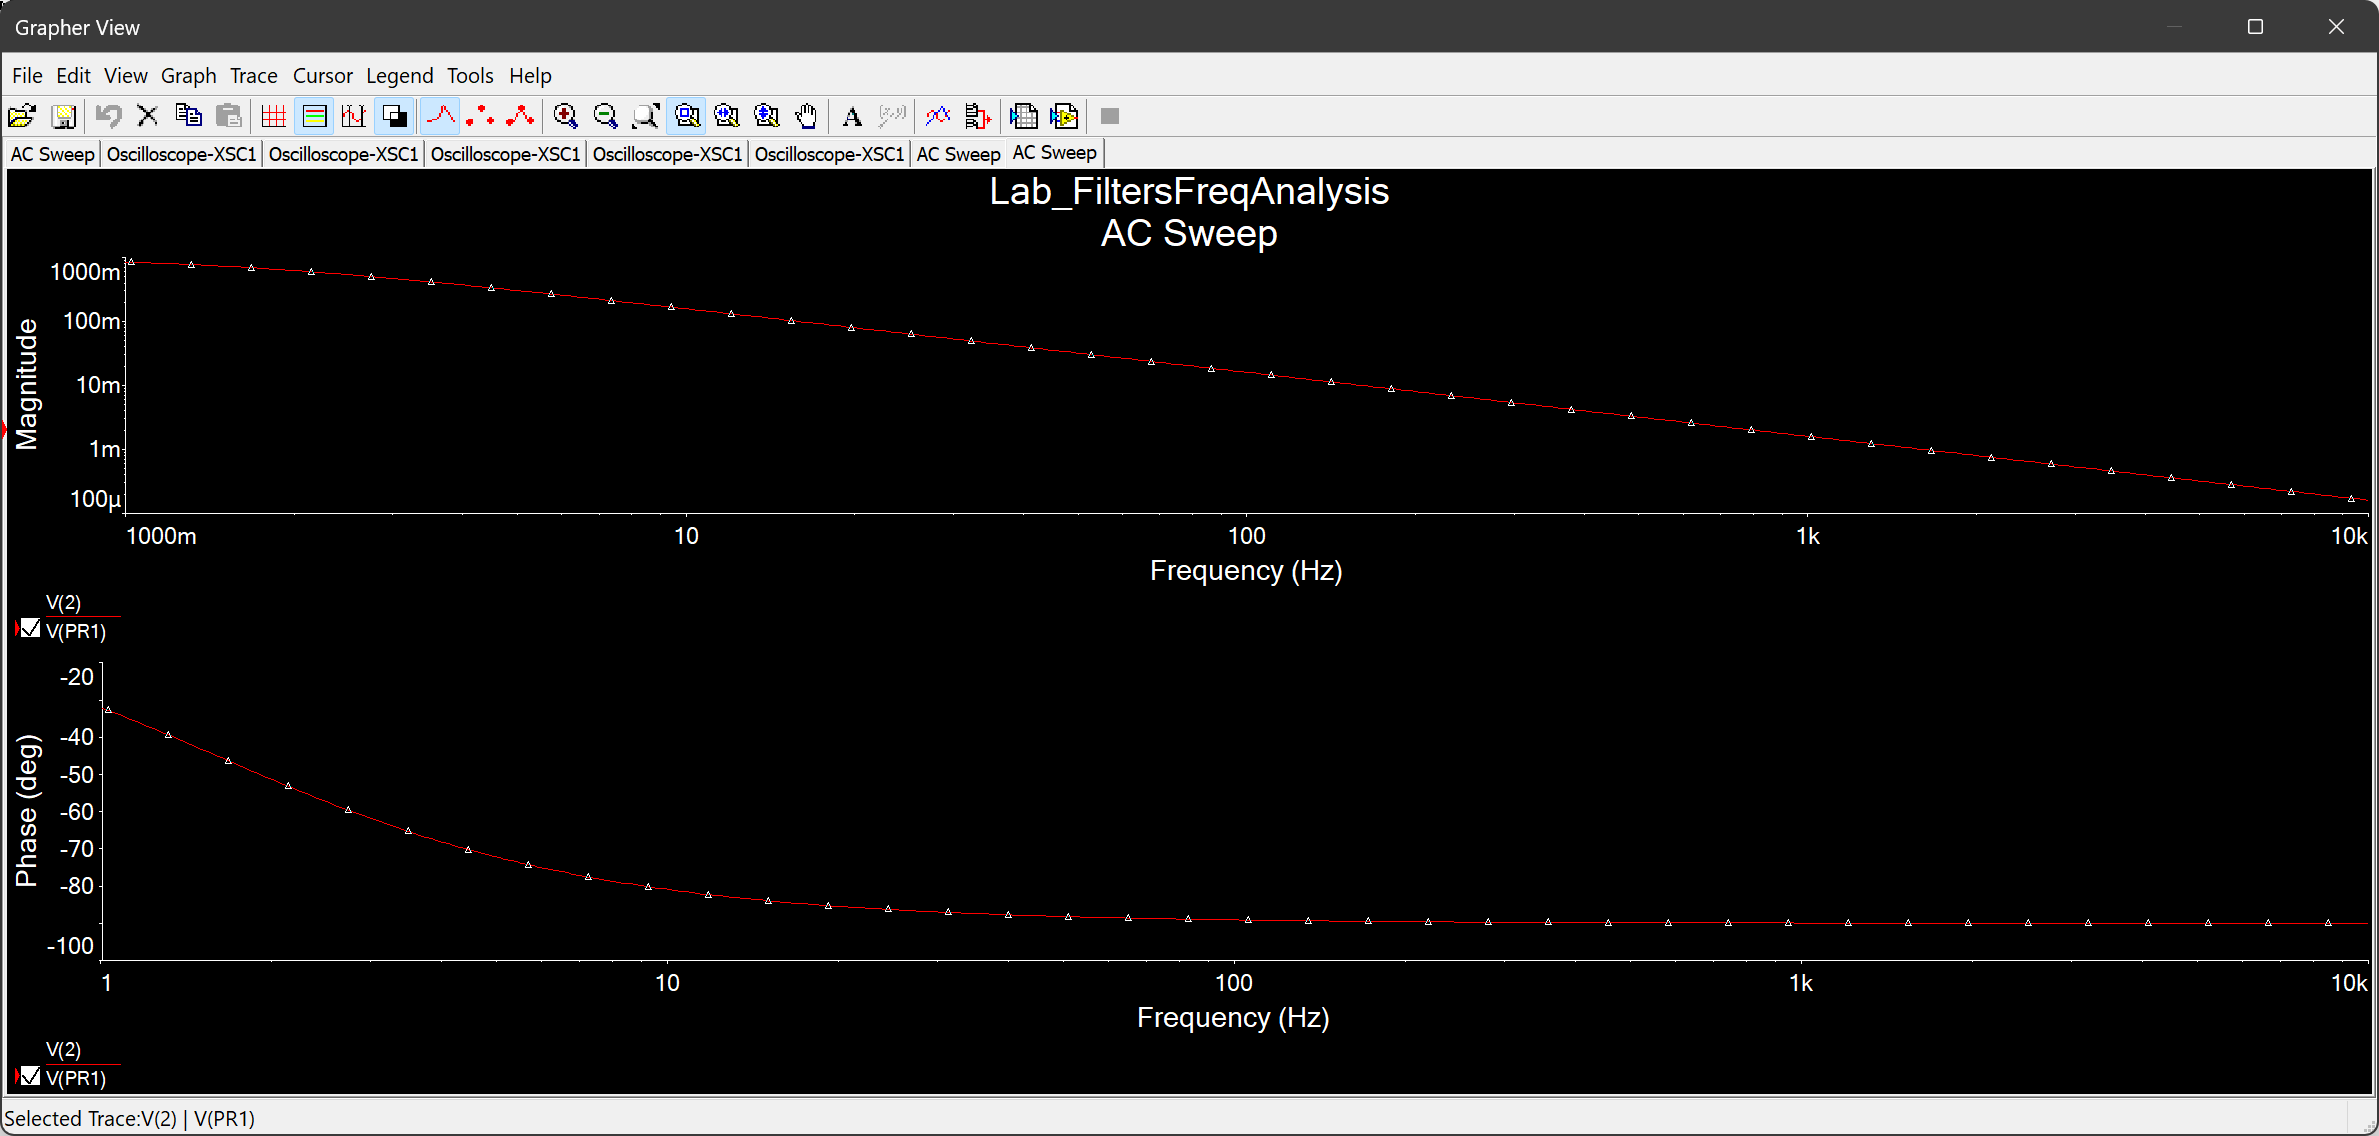2379x1136 pixels.
Task: Toggle the legend display icon
Action: point(314,116)
